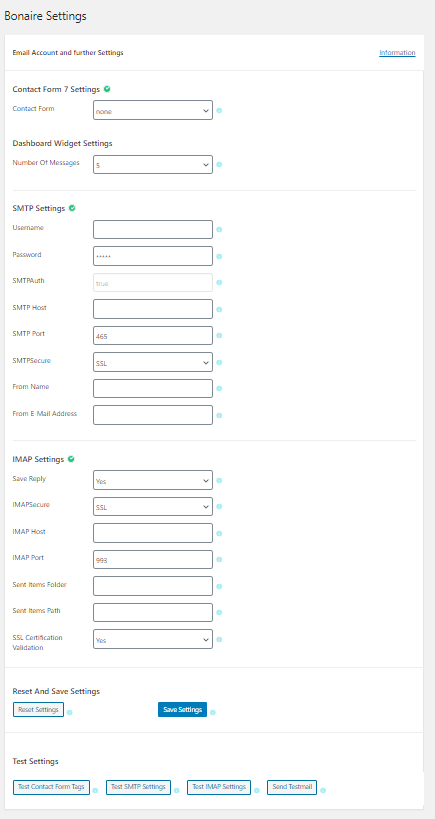Click the help icon next to Save Settings button
The image size is (435, 819).
(x=213, y=712)
